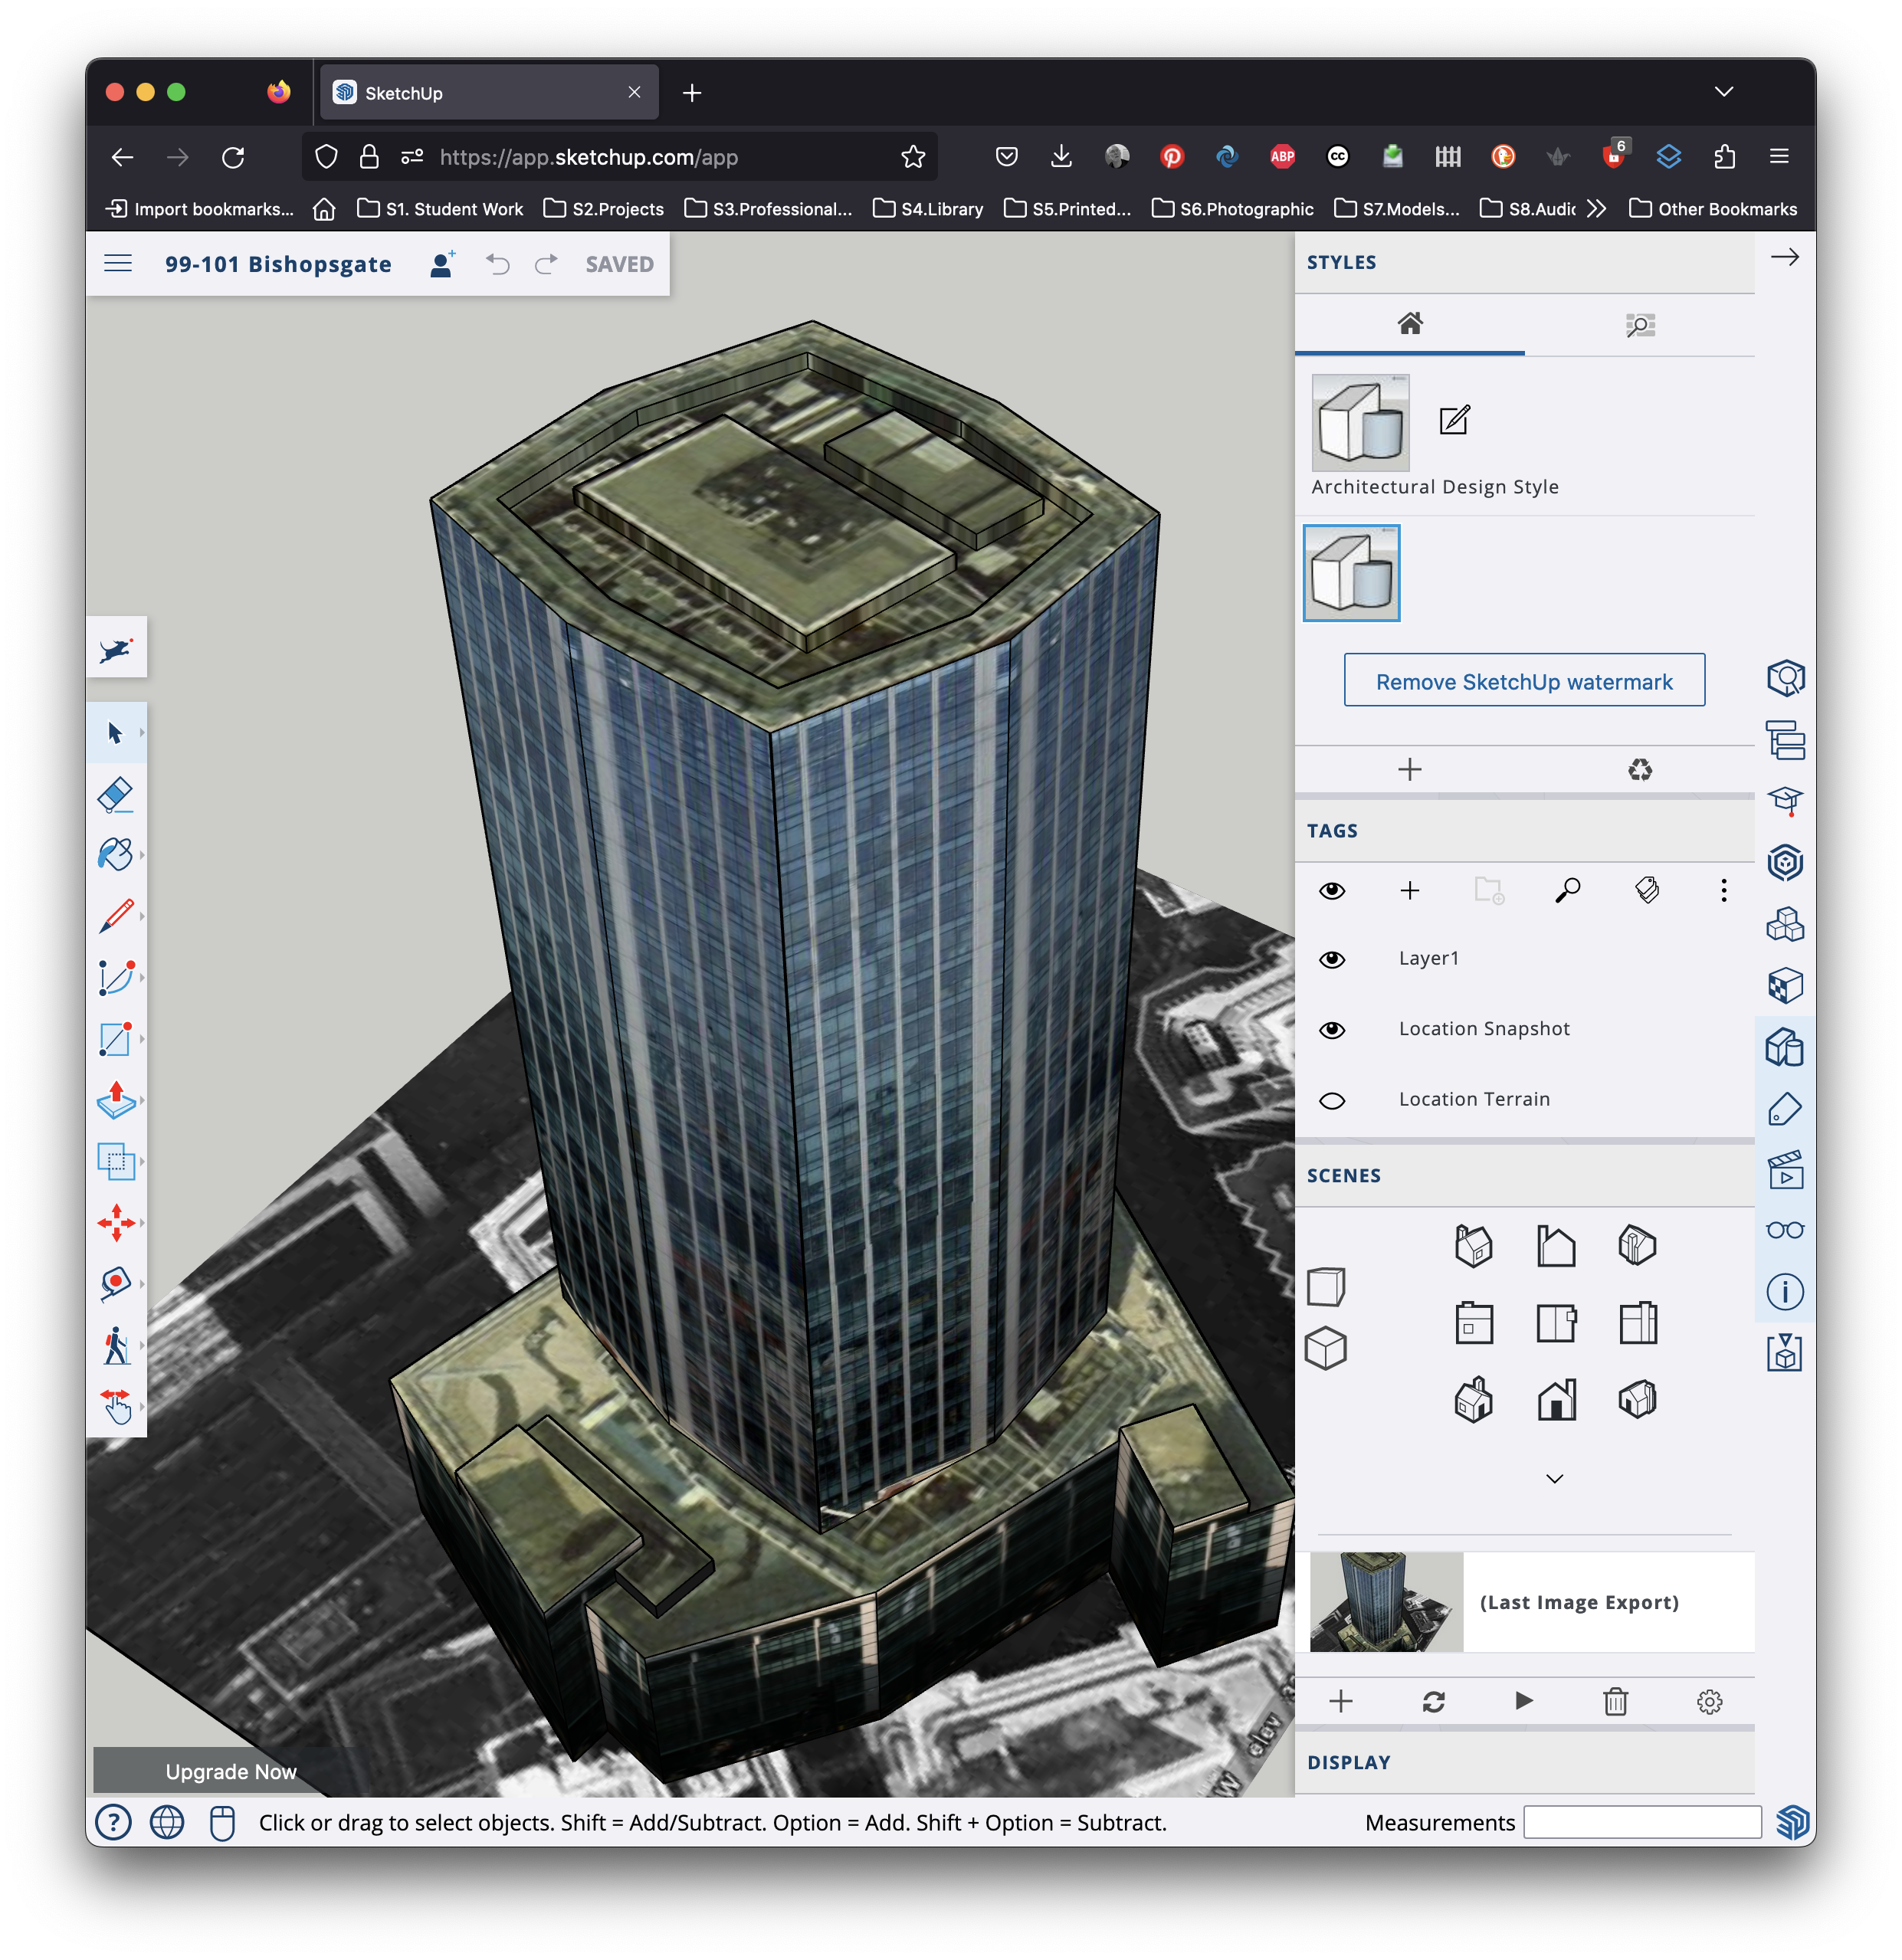Image resolution: width=1902 pixels, height=1960 pixels.
Task: Open the S2.Projects bookmark folder
Action: (604, 209)
